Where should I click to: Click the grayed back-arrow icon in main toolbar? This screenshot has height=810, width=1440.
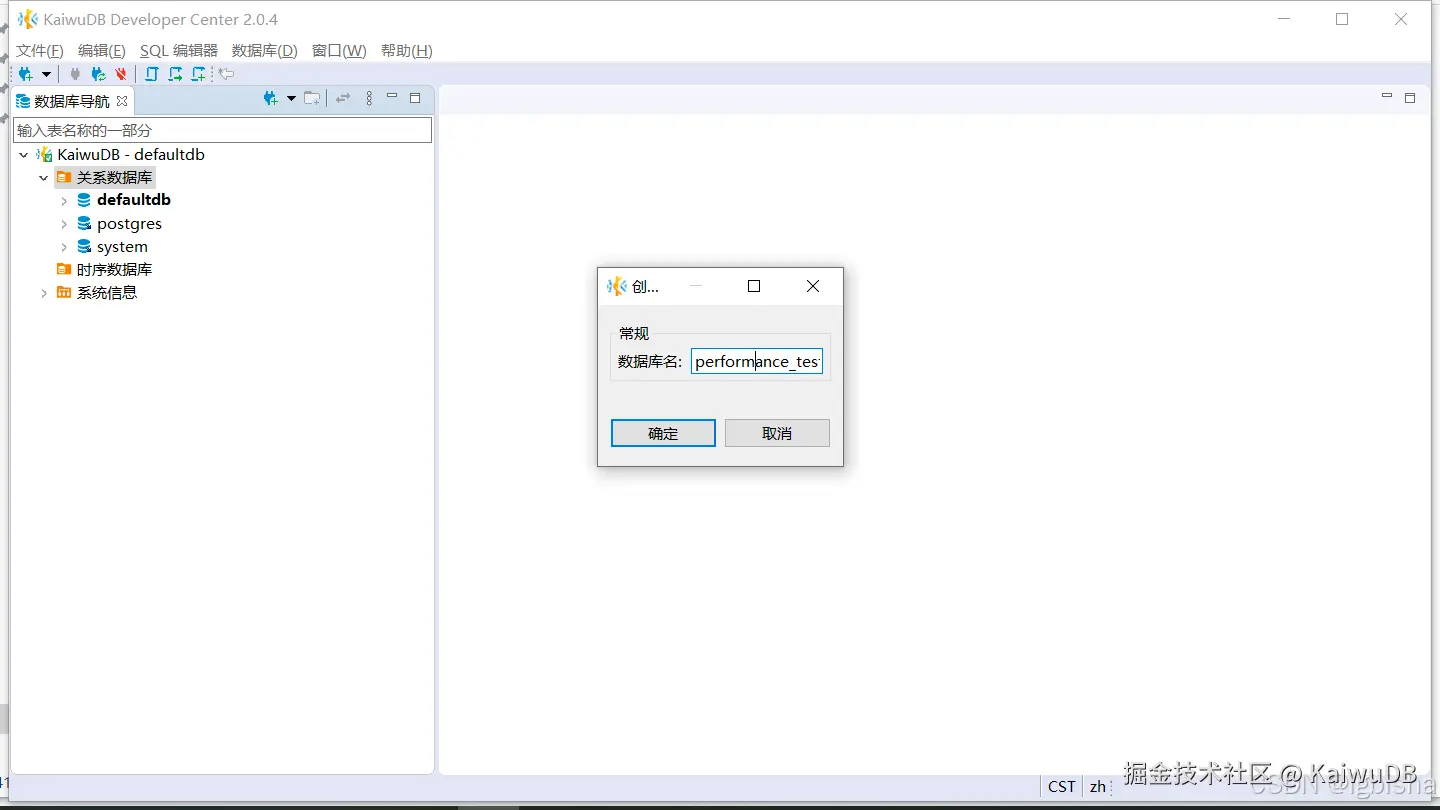(227, 74)
